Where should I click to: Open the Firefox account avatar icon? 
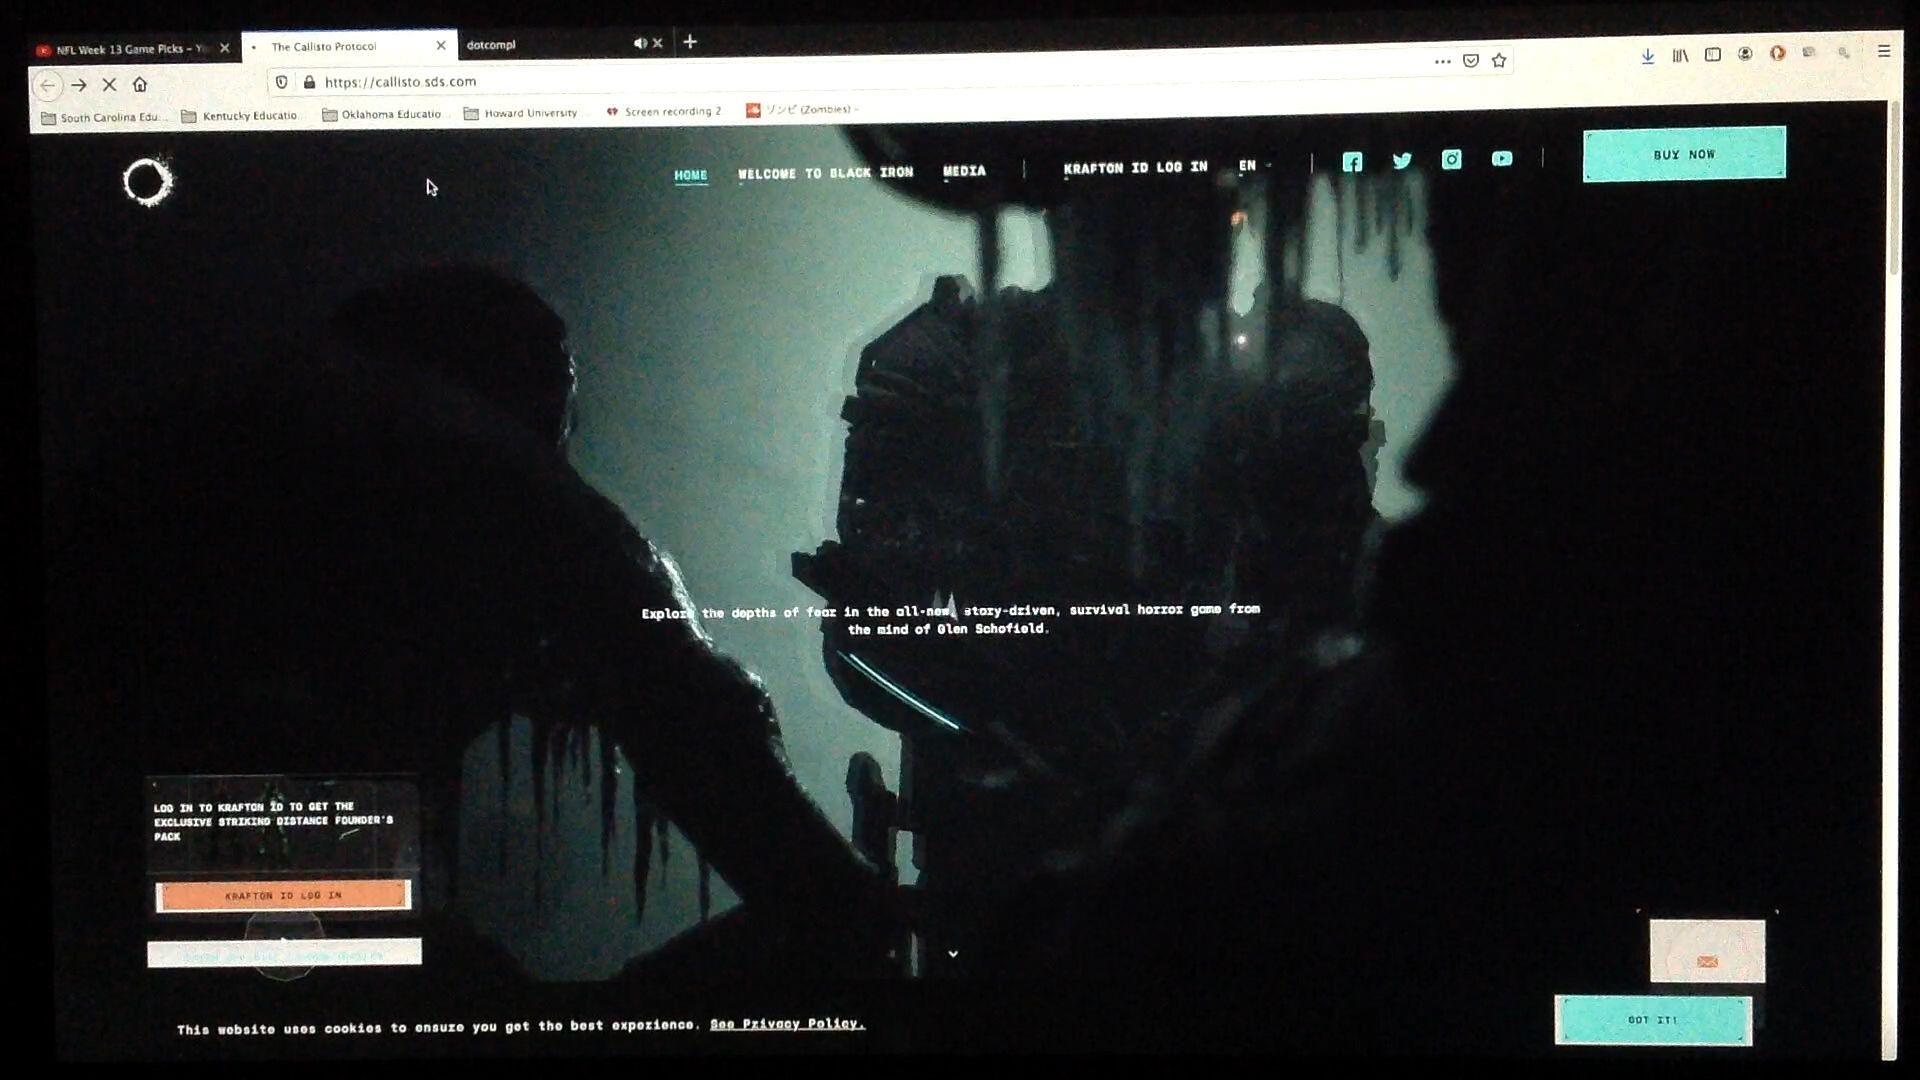(1745, 54)
